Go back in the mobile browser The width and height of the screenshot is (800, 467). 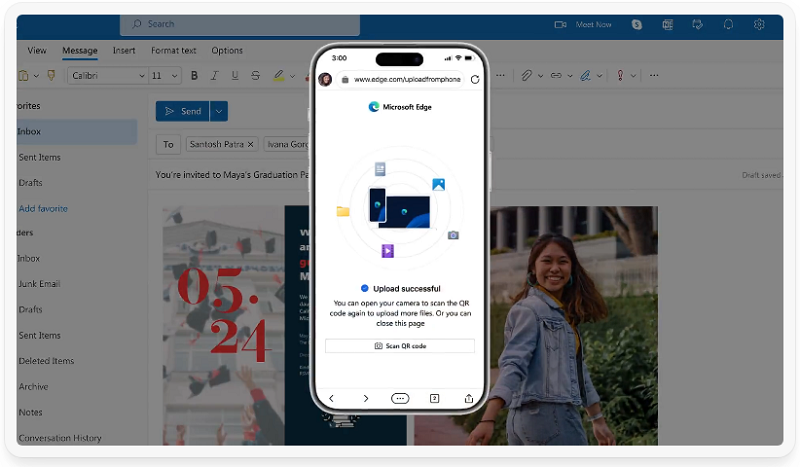click(332, 398)
